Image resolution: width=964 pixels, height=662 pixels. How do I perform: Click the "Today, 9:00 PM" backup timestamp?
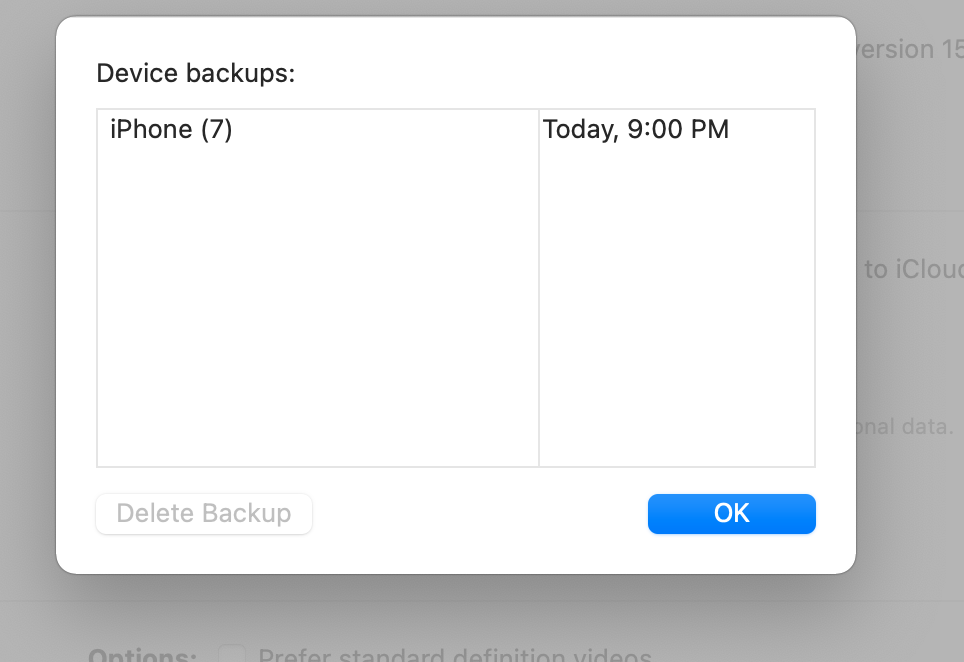coord(636,129)
